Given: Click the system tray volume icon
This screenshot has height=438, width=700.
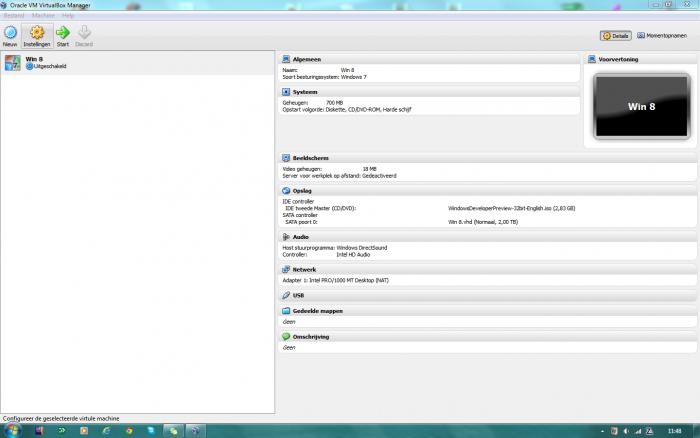Looking at the screenshot, I should pos(626,431).
